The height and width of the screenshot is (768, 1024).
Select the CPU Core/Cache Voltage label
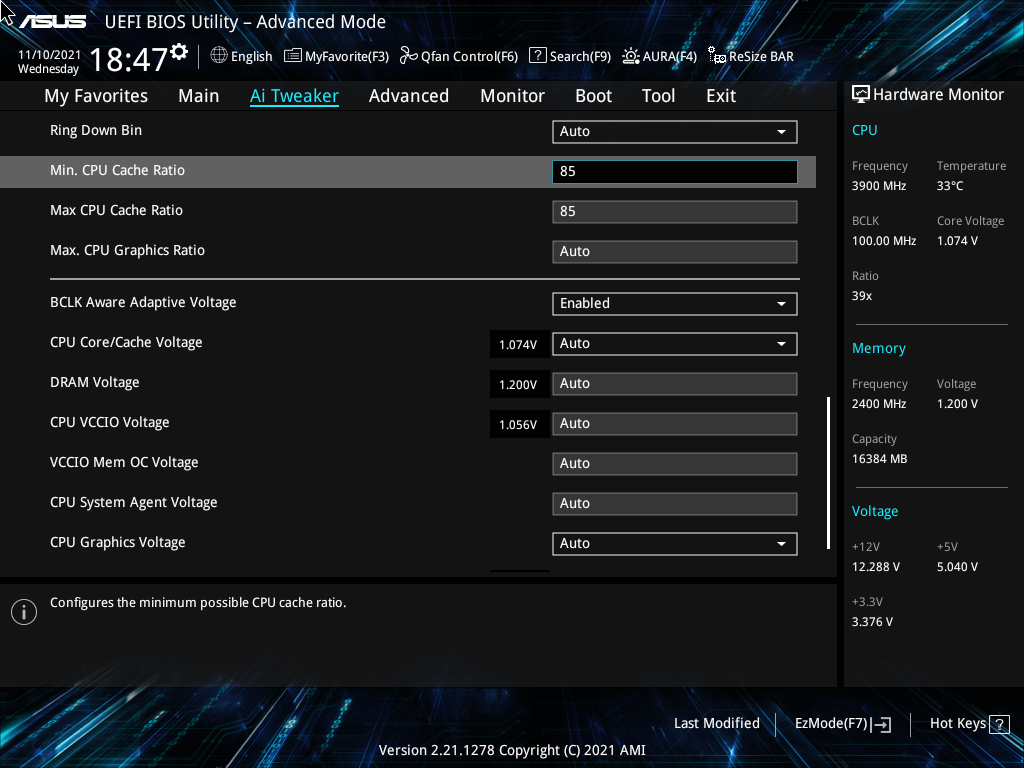126,342
